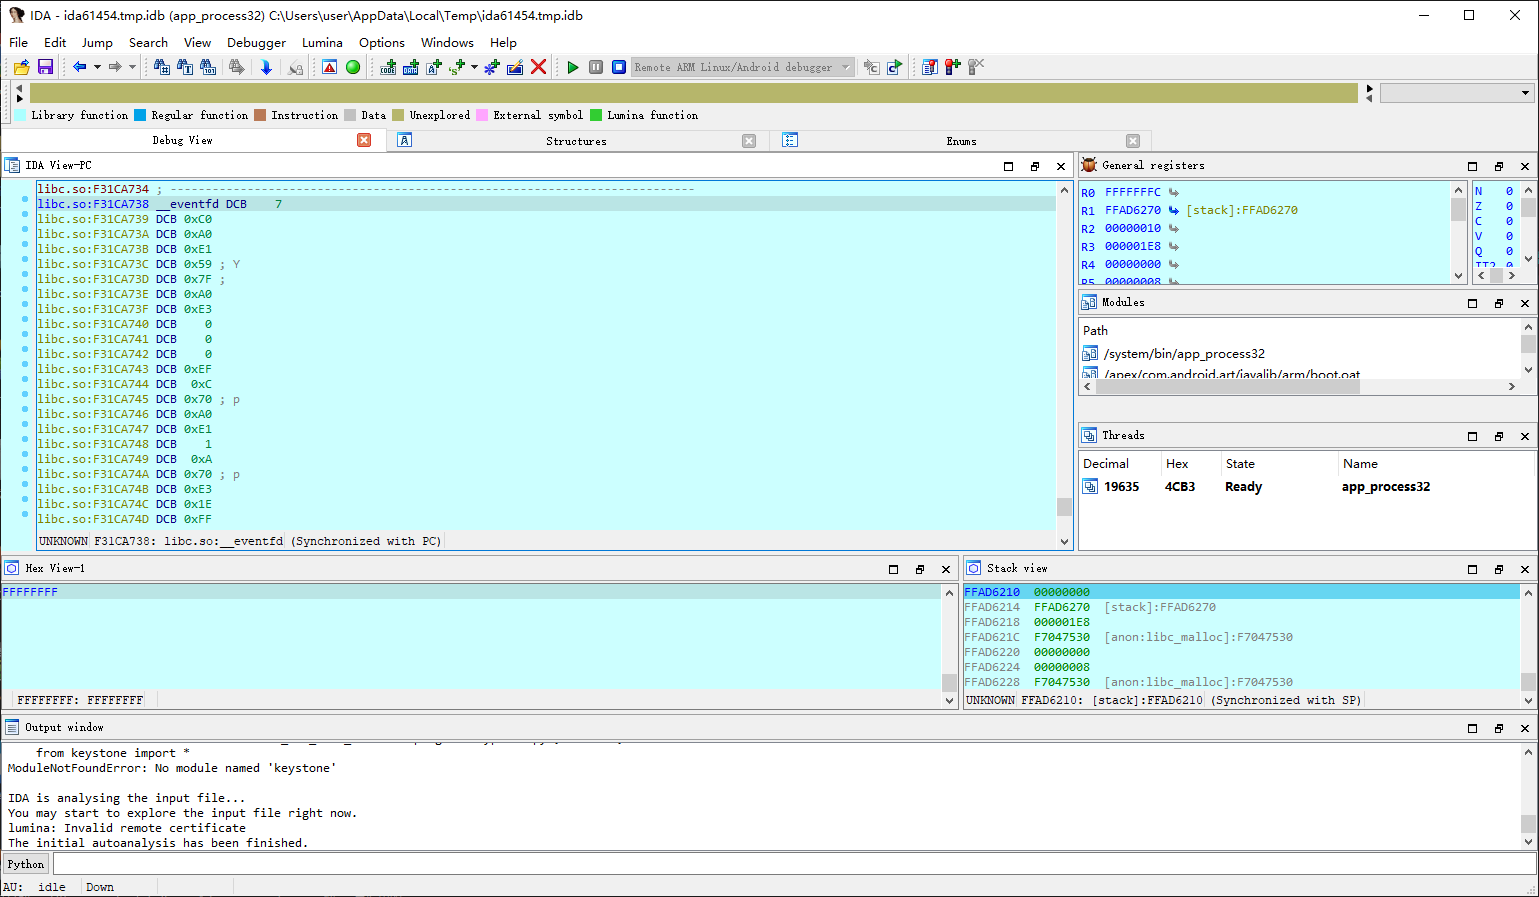Click the green circle toolbar icon
1539x897 pixels.
(353, 67)
